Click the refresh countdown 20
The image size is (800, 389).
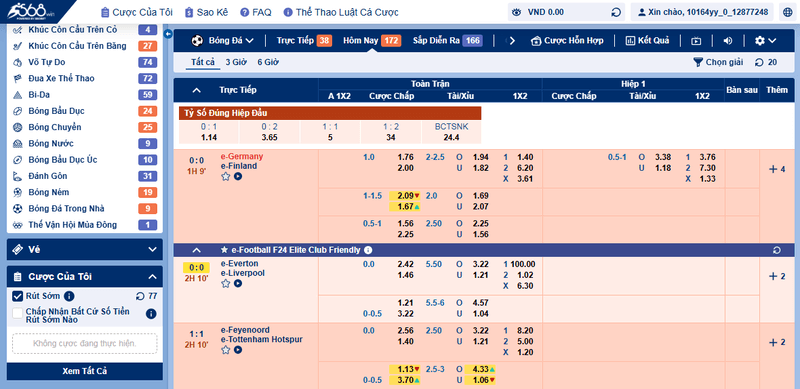point(766,62)
